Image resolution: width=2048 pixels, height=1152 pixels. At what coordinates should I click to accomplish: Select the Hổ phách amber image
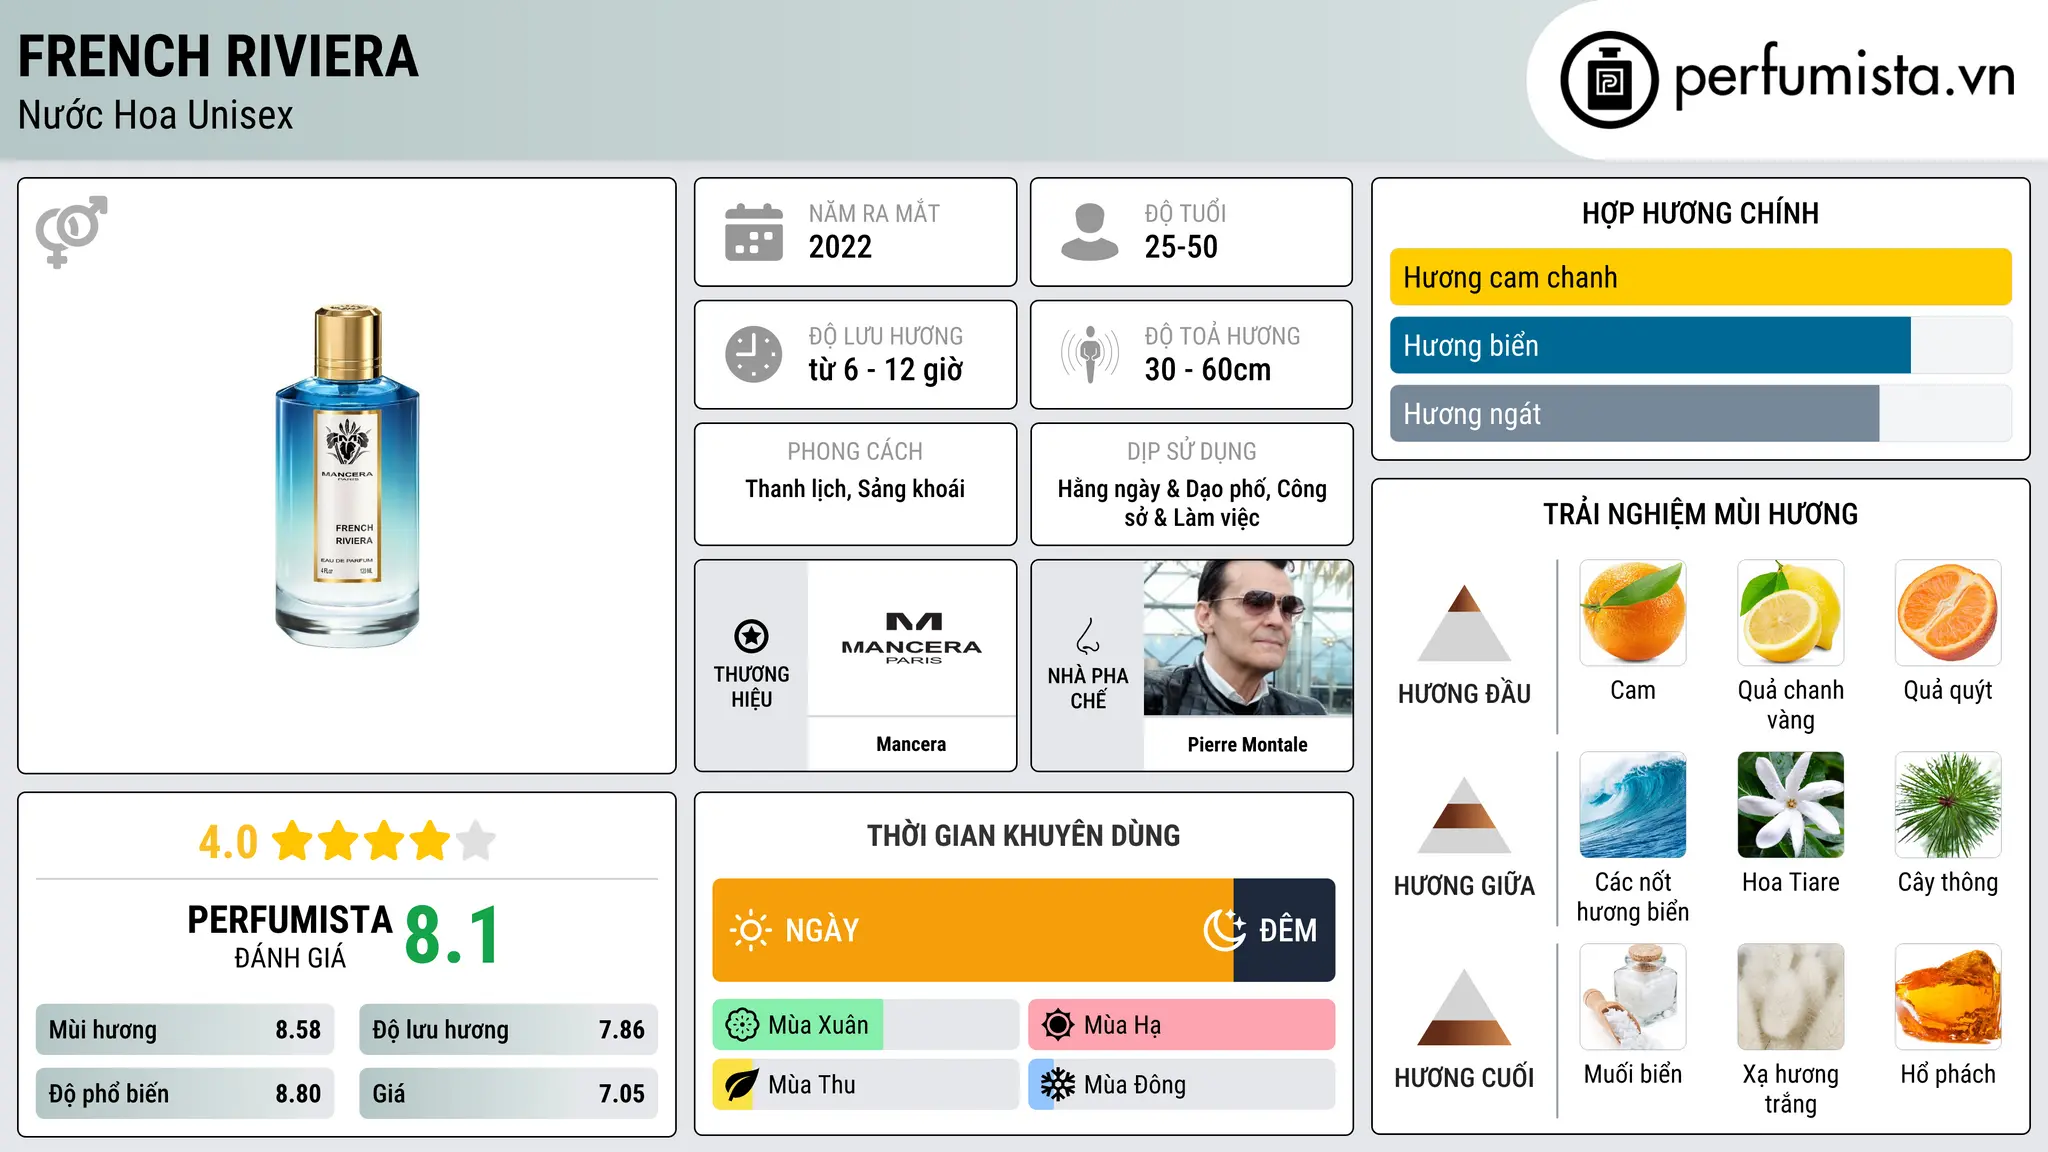click(x=1948, y=997)
